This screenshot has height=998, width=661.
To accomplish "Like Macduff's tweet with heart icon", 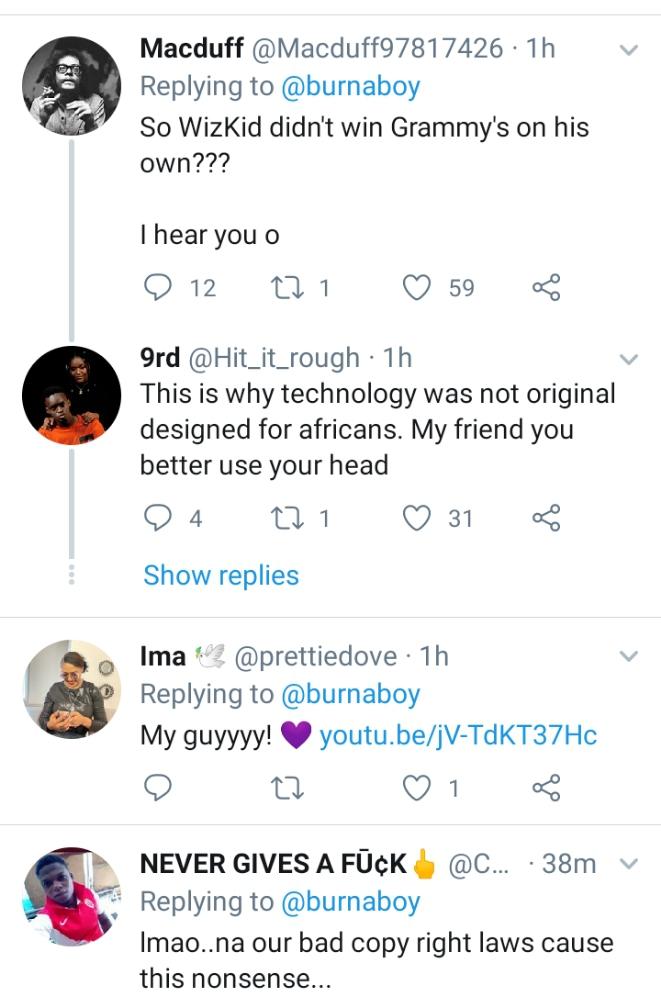I will [x=416, y=288].
